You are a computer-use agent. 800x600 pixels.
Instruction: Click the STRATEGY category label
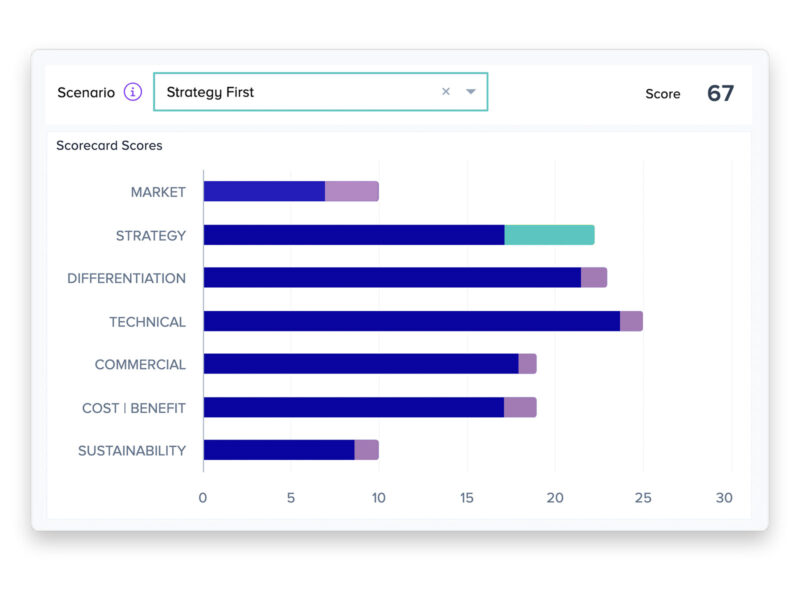150,236
